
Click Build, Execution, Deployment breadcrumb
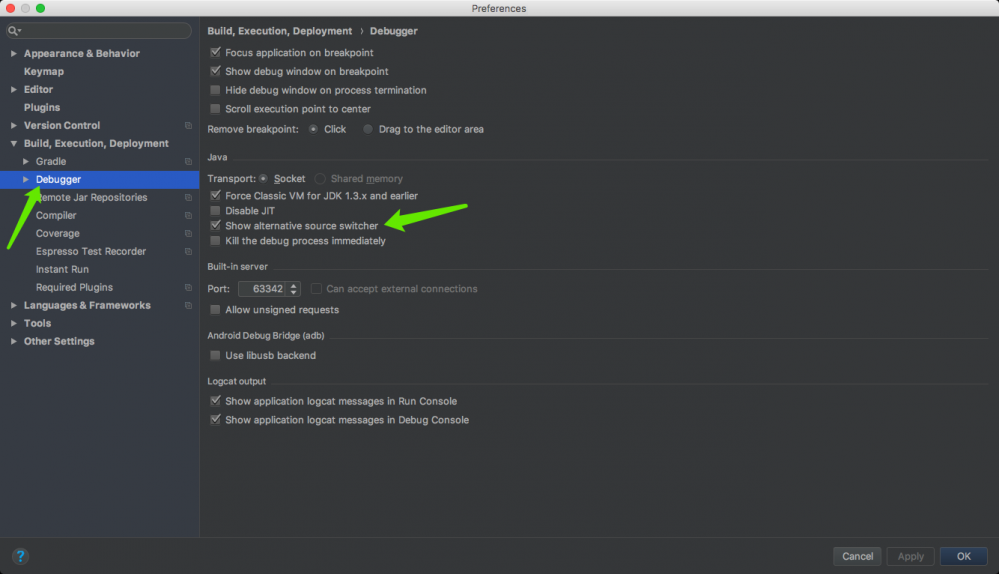pos(279,31)
